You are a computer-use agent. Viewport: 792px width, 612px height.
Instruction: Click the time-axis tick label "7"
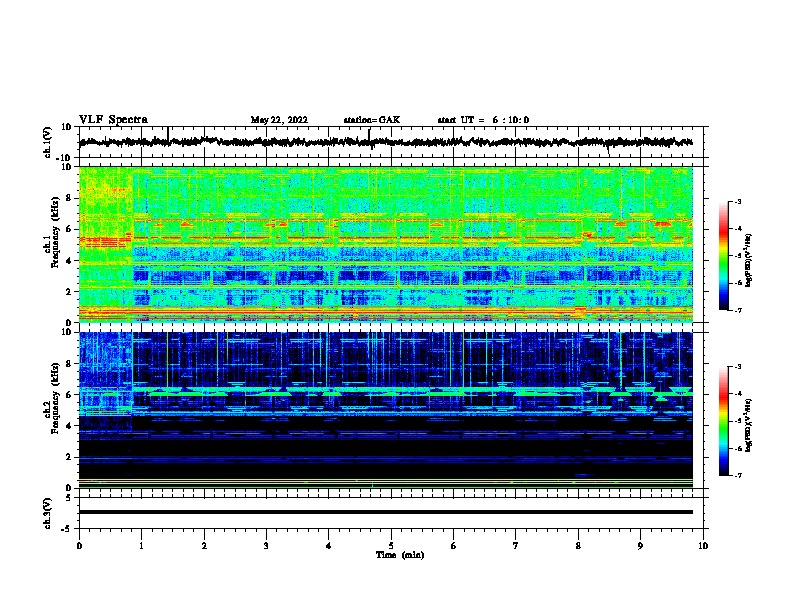tap(516, 546)
